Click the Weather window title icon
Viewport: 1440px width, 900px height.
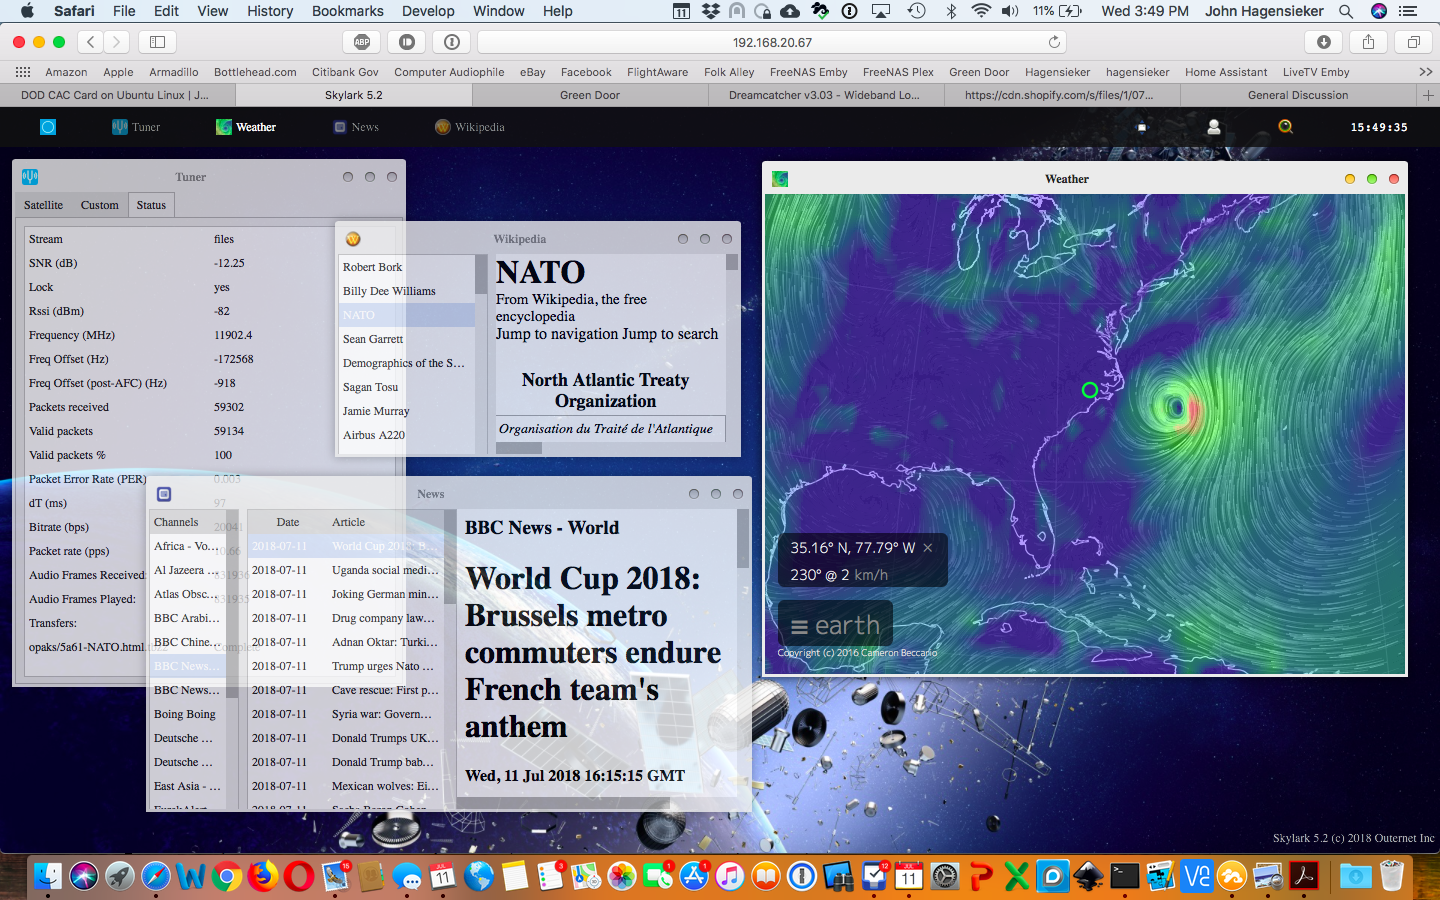point(780,179)
